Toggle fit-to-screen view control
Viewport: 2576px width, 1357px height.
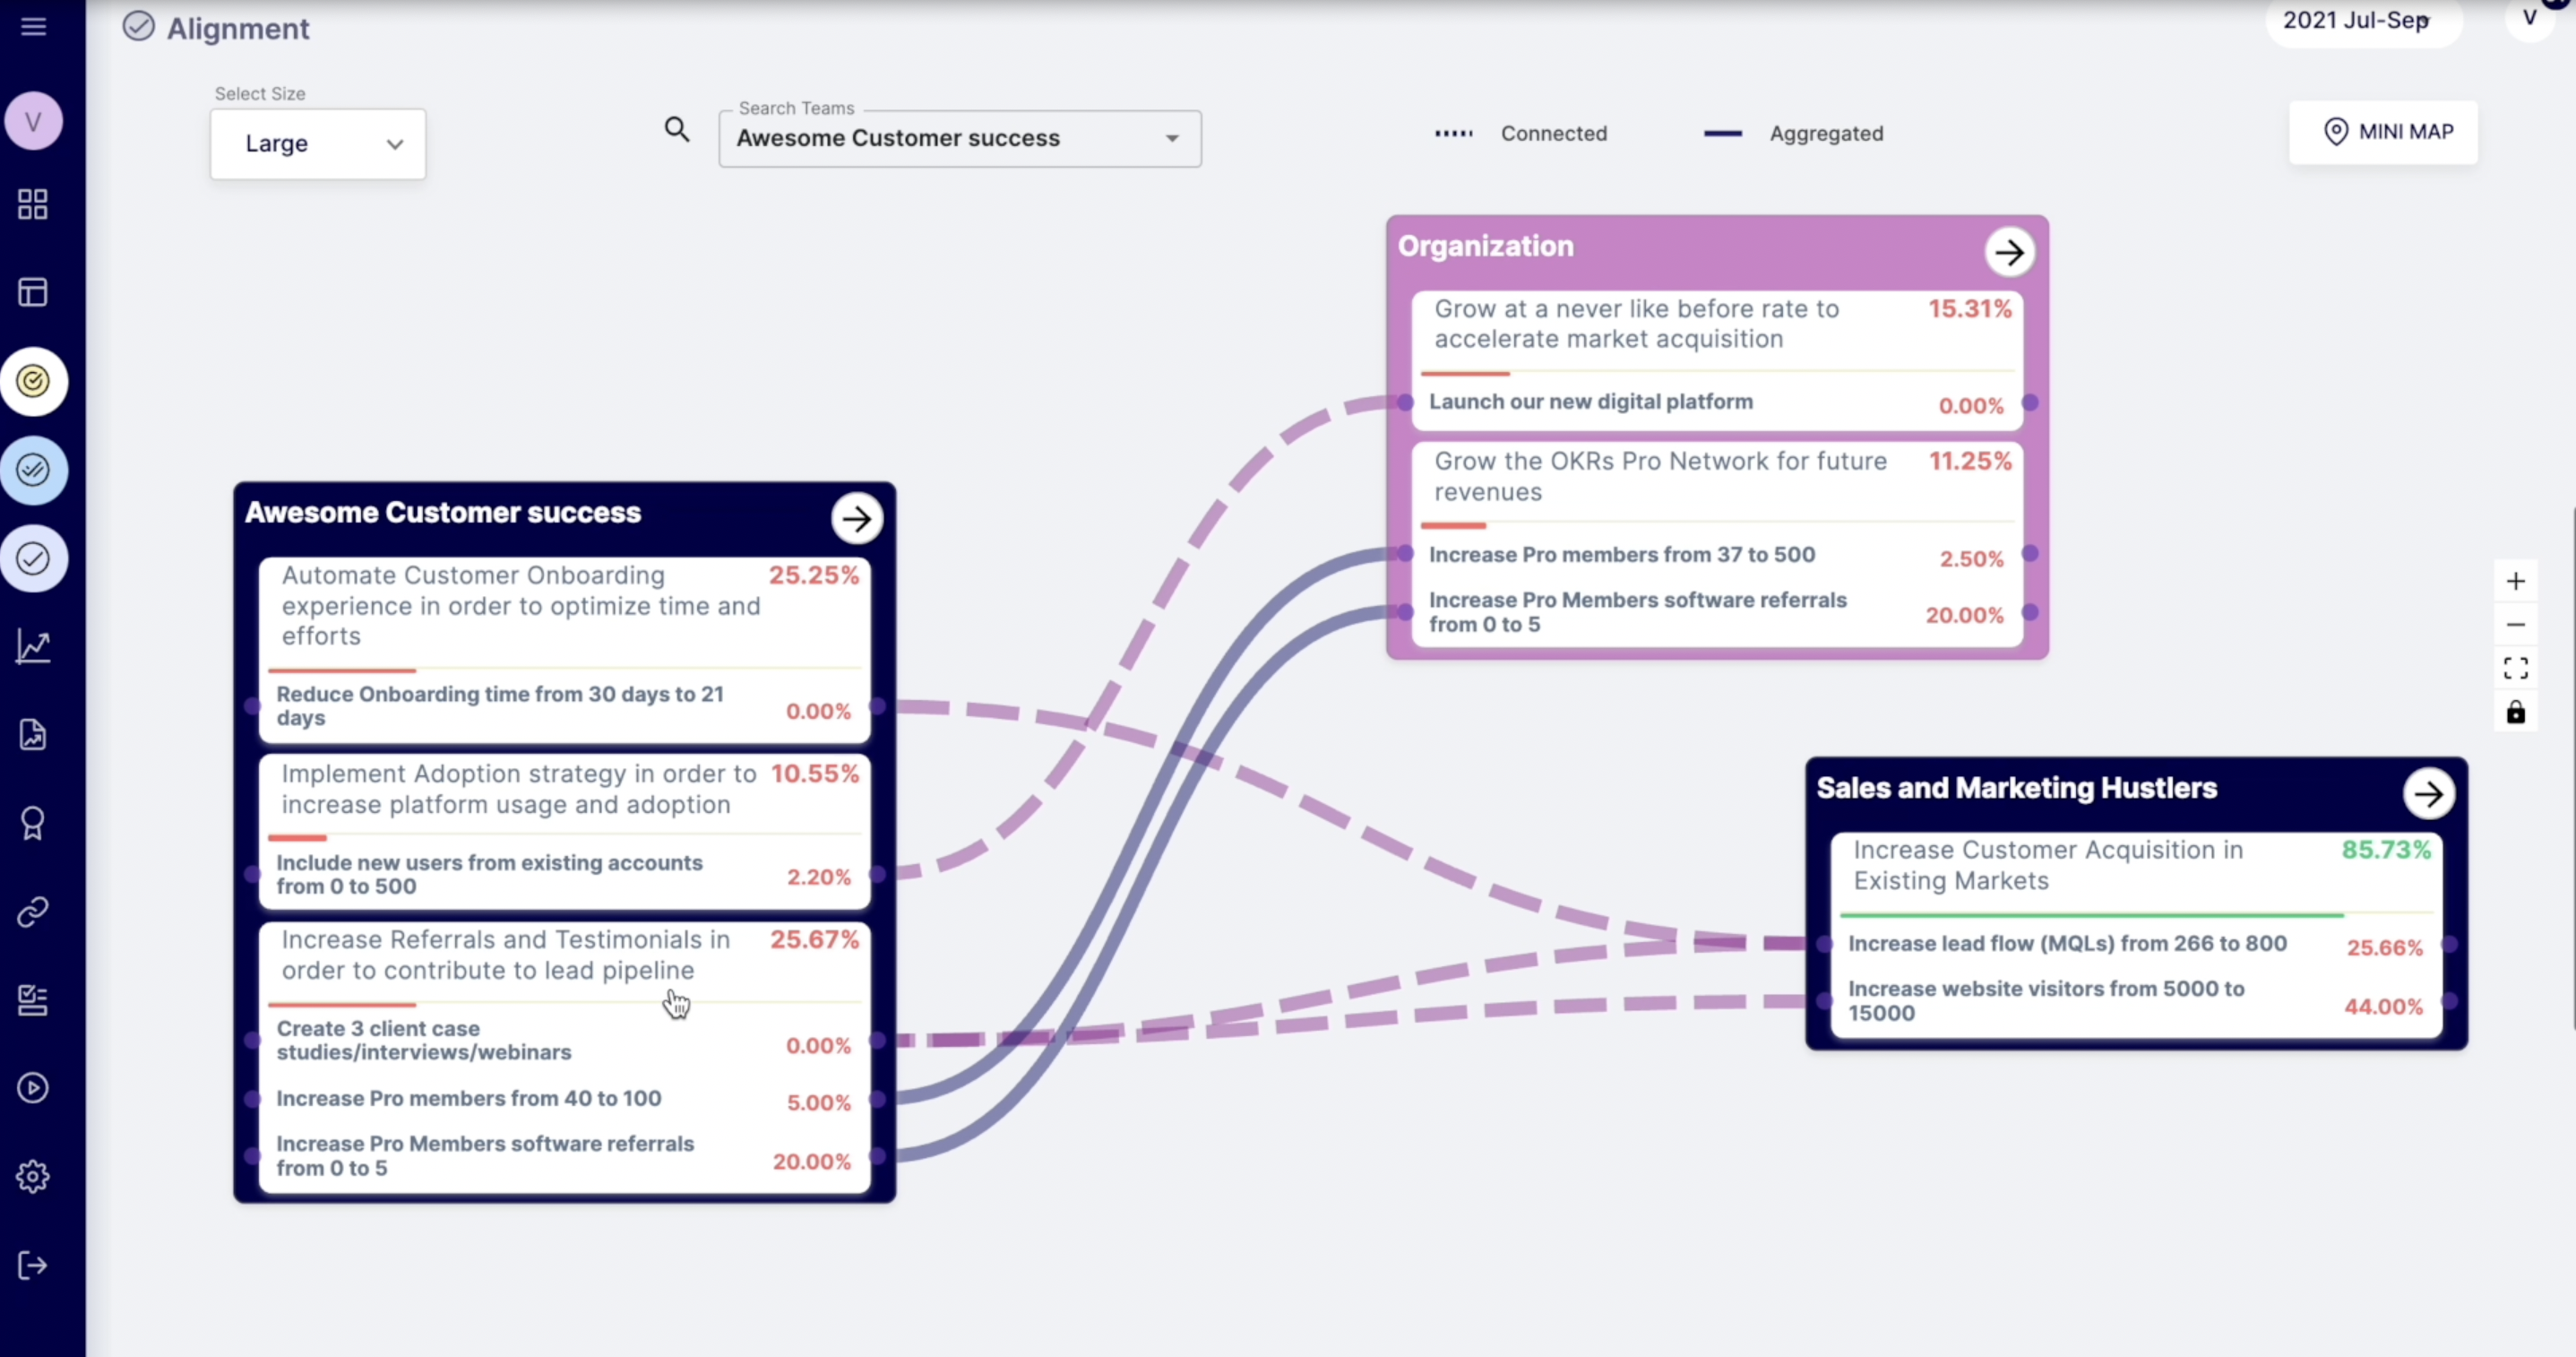click(x=2516, y=668)
